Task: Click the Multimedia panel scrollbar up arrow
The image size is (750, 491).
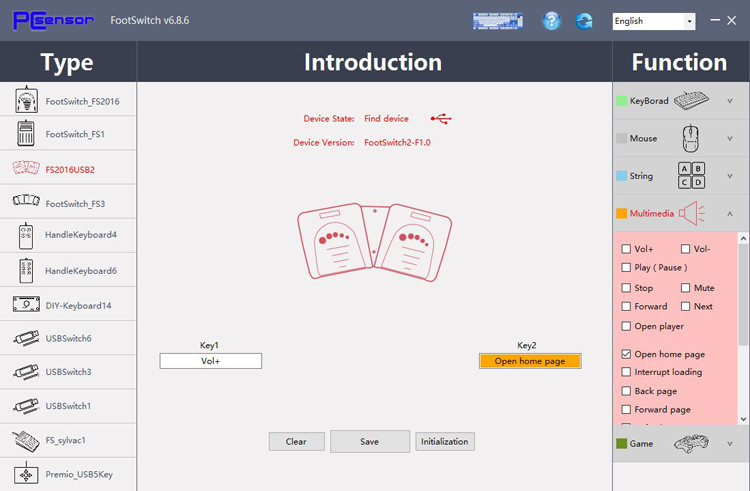Action: (x=743, y=238)
